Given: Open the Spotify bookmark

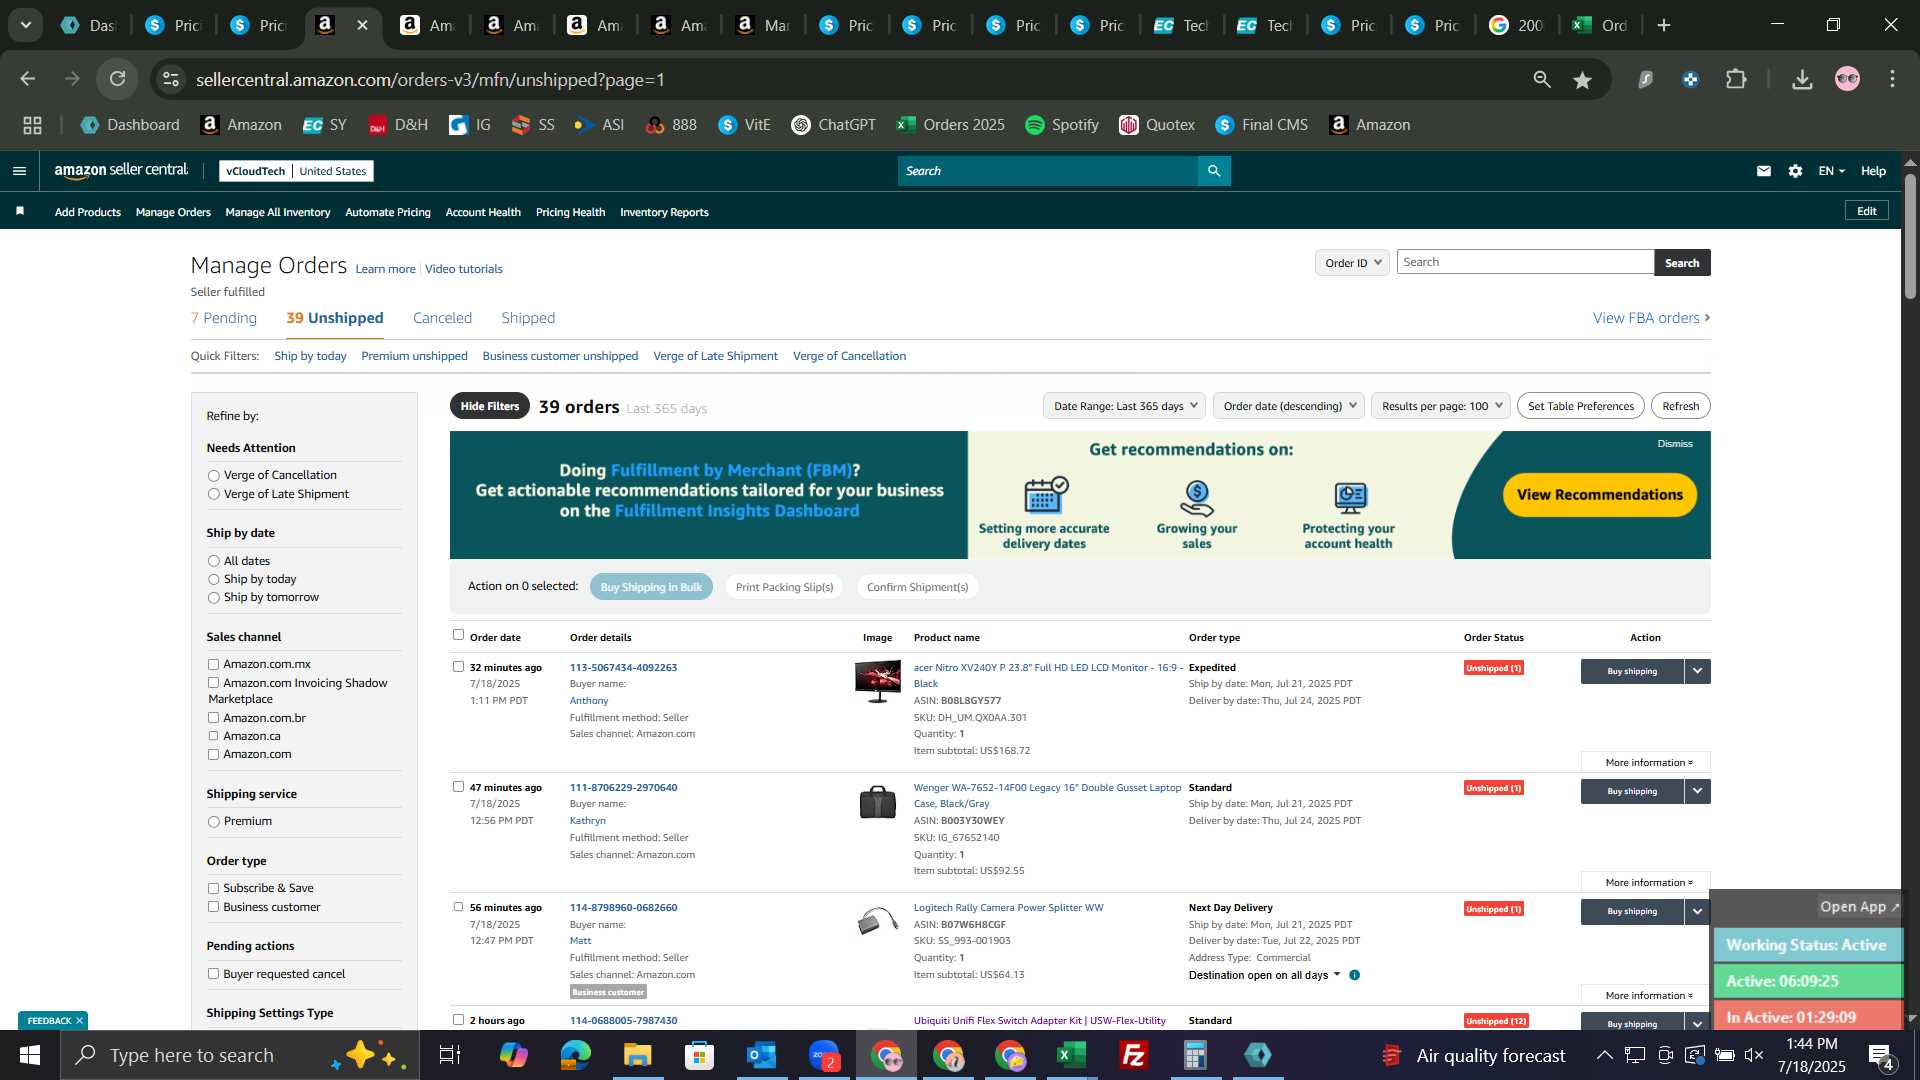Looking at the screenshot, I should pos(1062,125).
